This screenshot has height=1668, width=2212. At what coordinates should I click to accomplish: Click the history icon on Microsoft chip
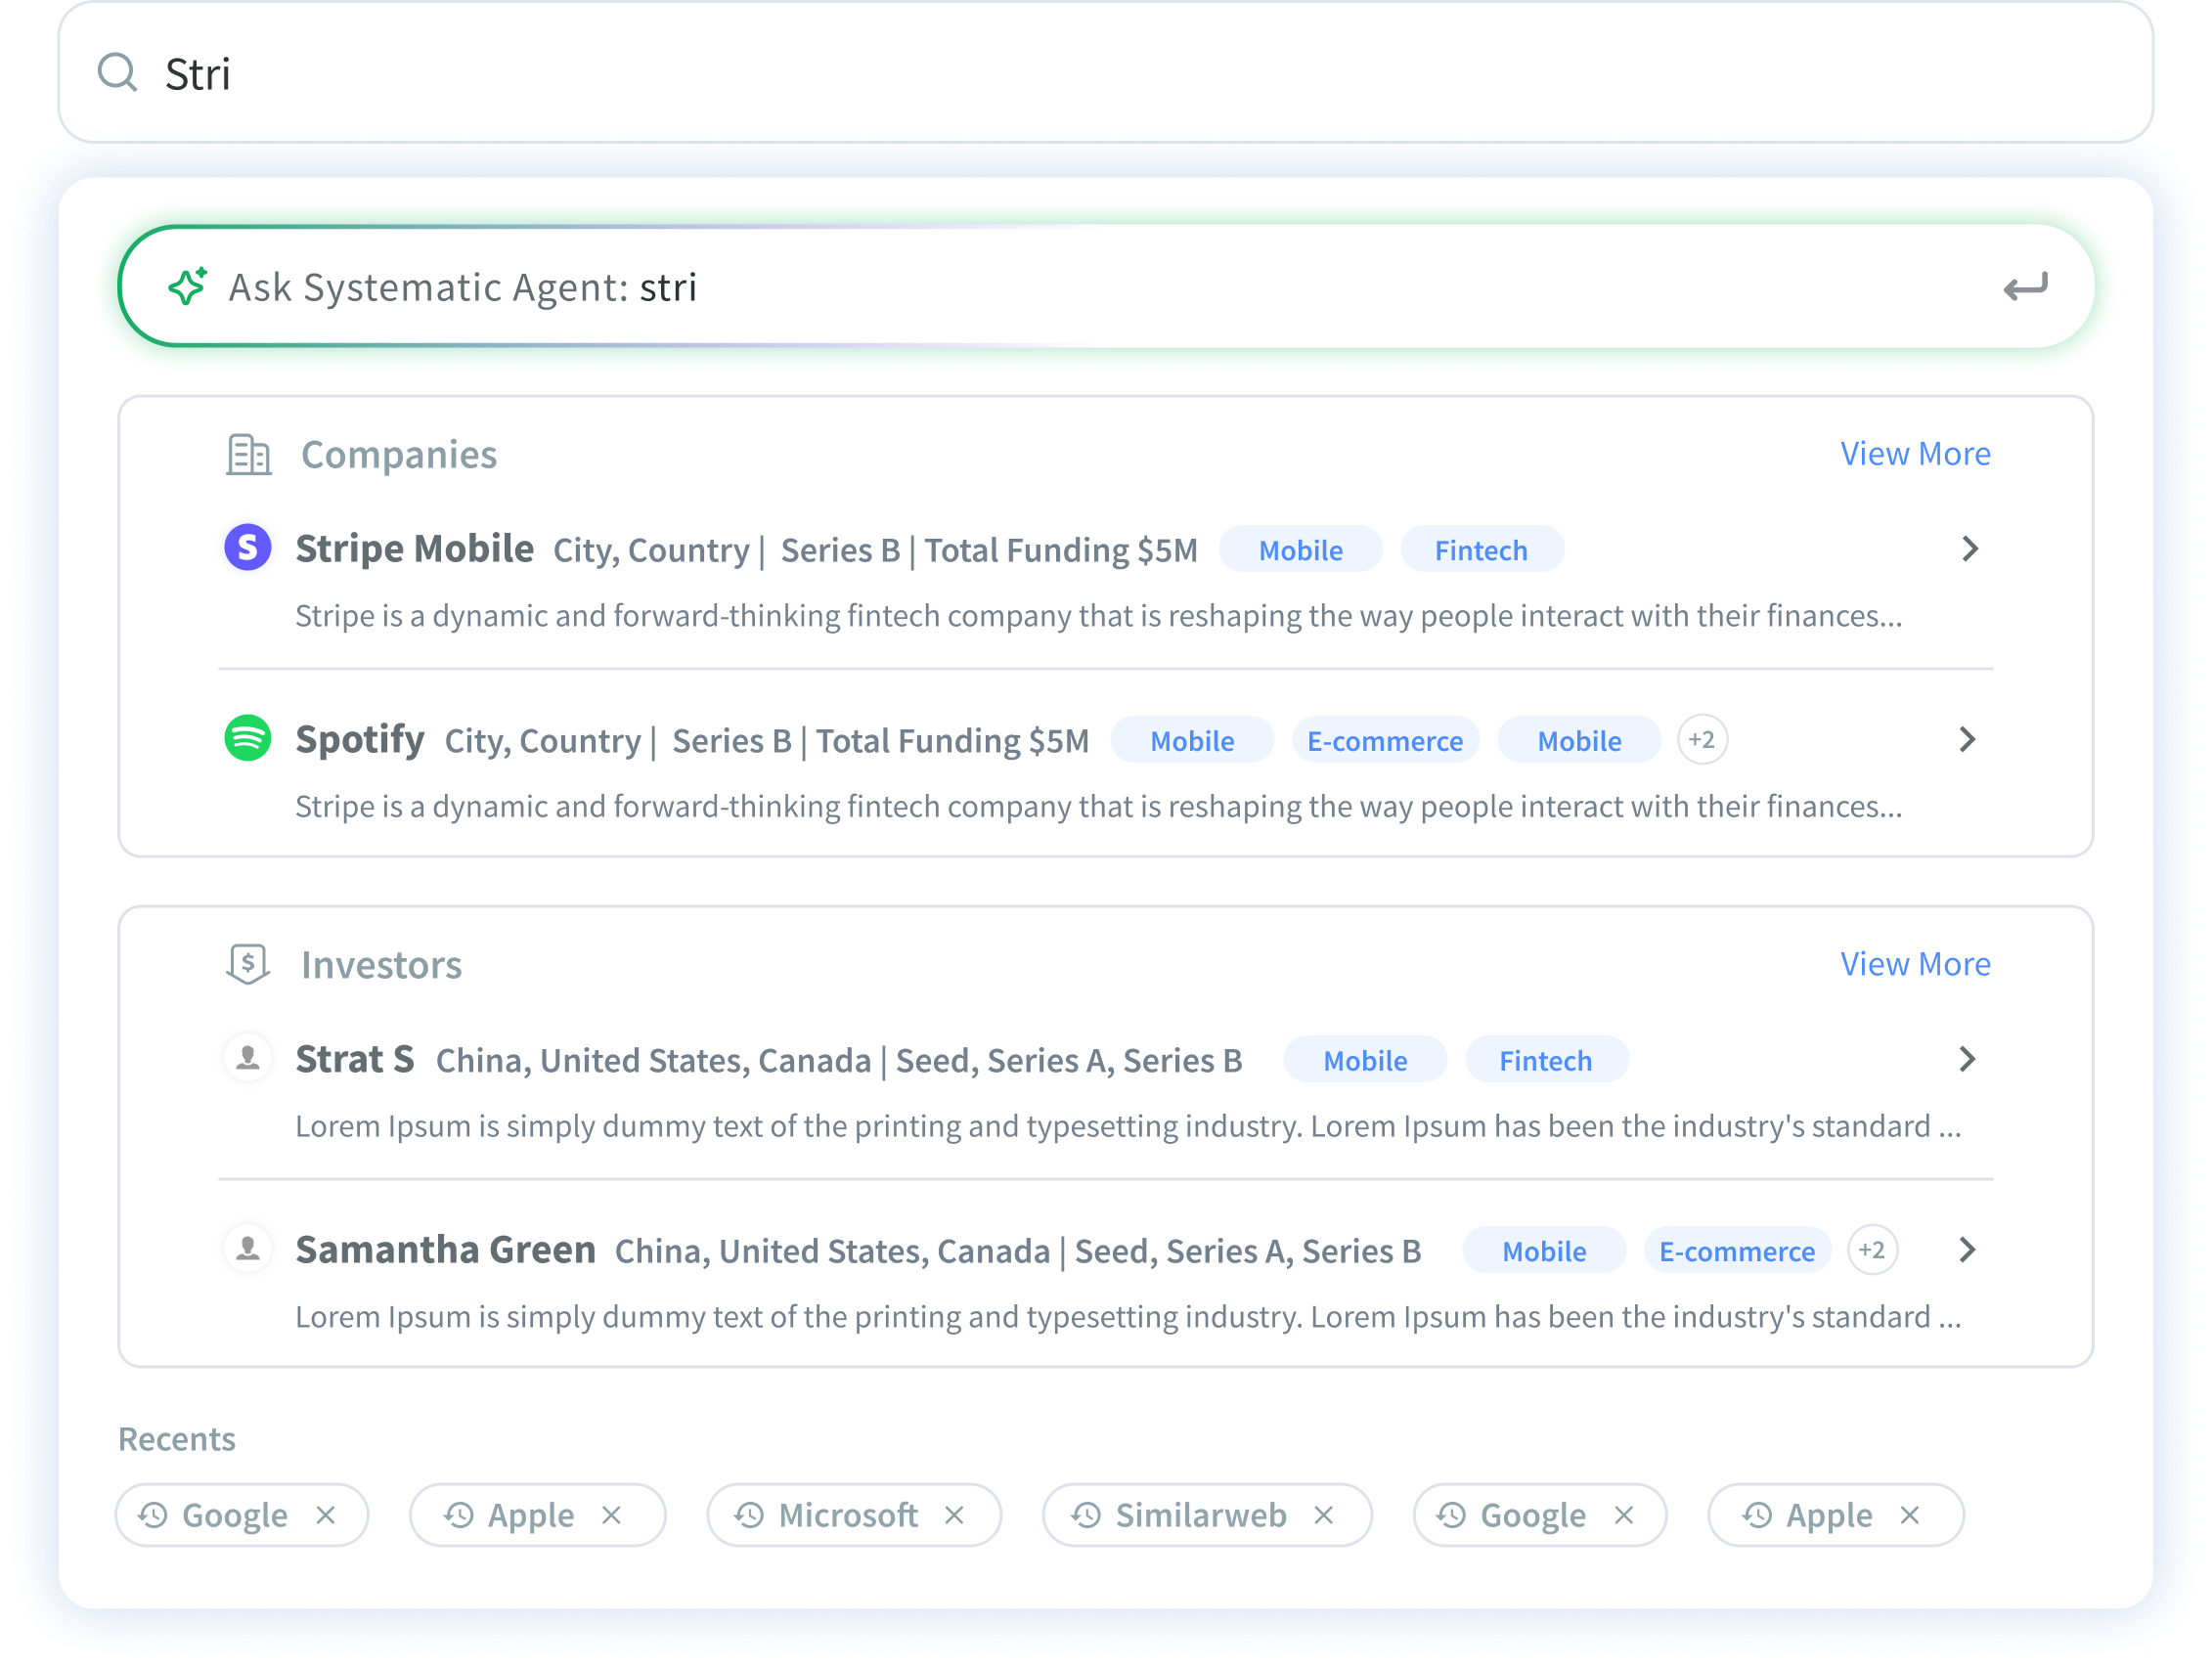749,1516
